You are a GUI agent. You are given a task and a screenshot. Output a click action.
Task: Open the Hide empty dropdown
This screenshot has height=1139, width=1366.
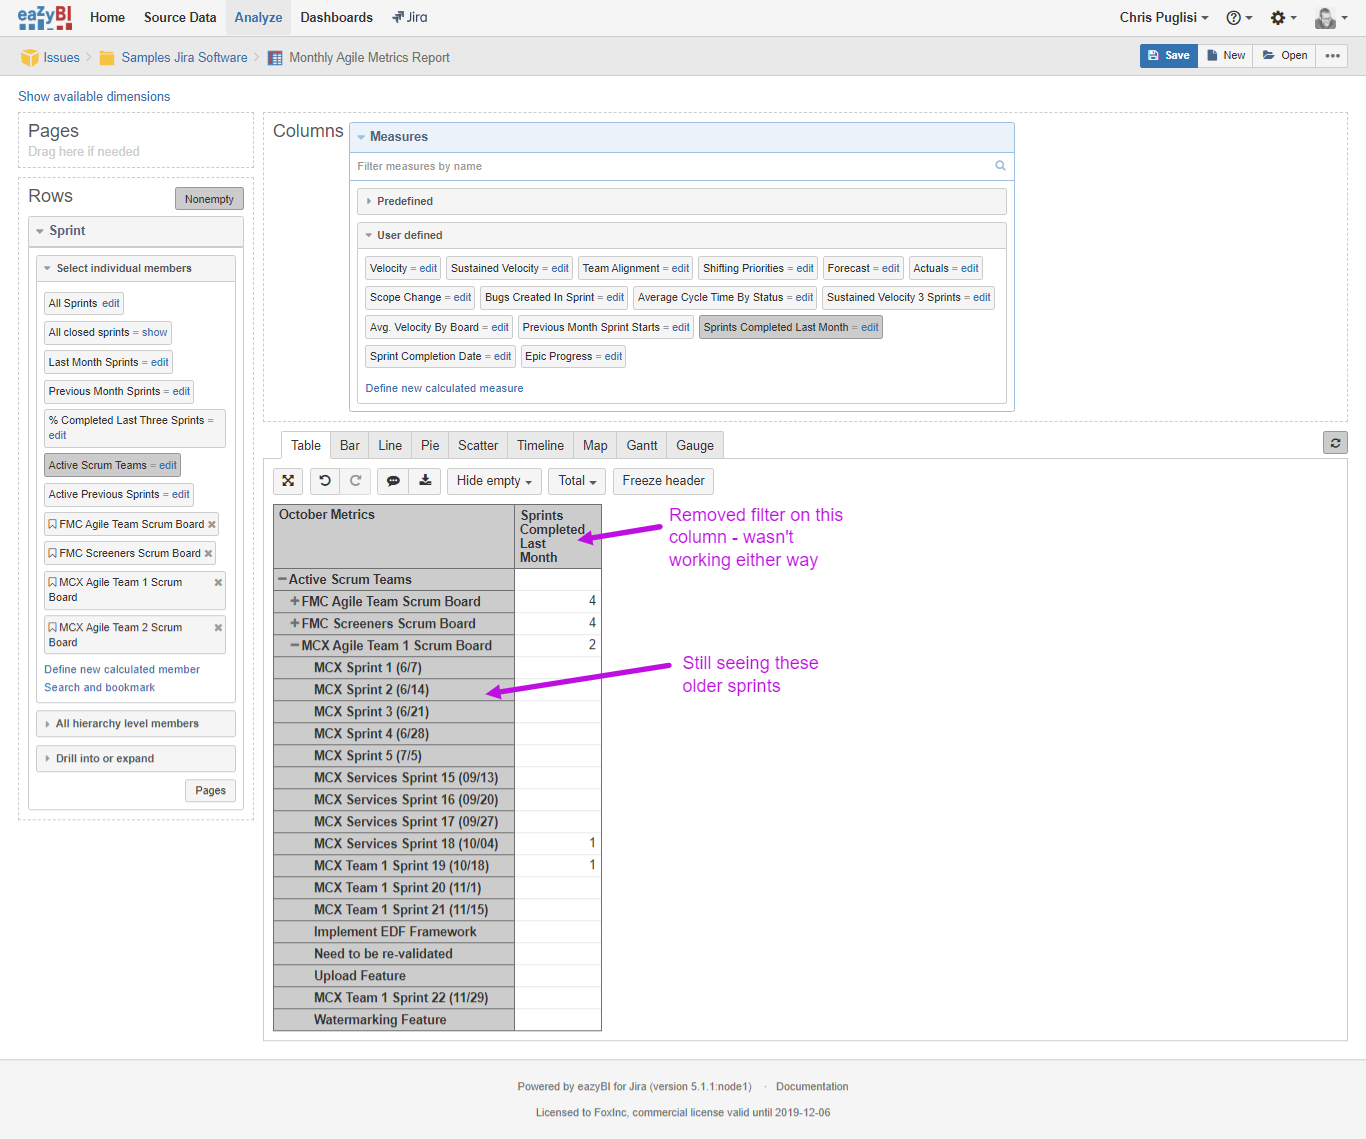[494, 481]
